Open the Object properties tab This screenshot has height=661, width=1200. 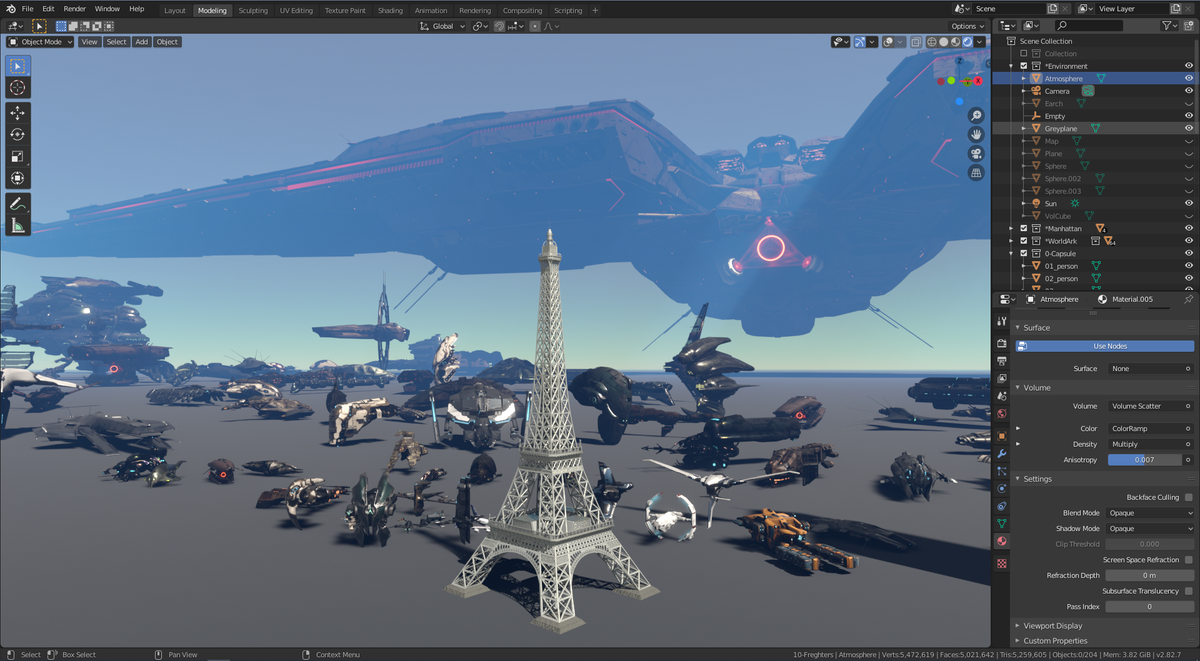point(1002,436)
